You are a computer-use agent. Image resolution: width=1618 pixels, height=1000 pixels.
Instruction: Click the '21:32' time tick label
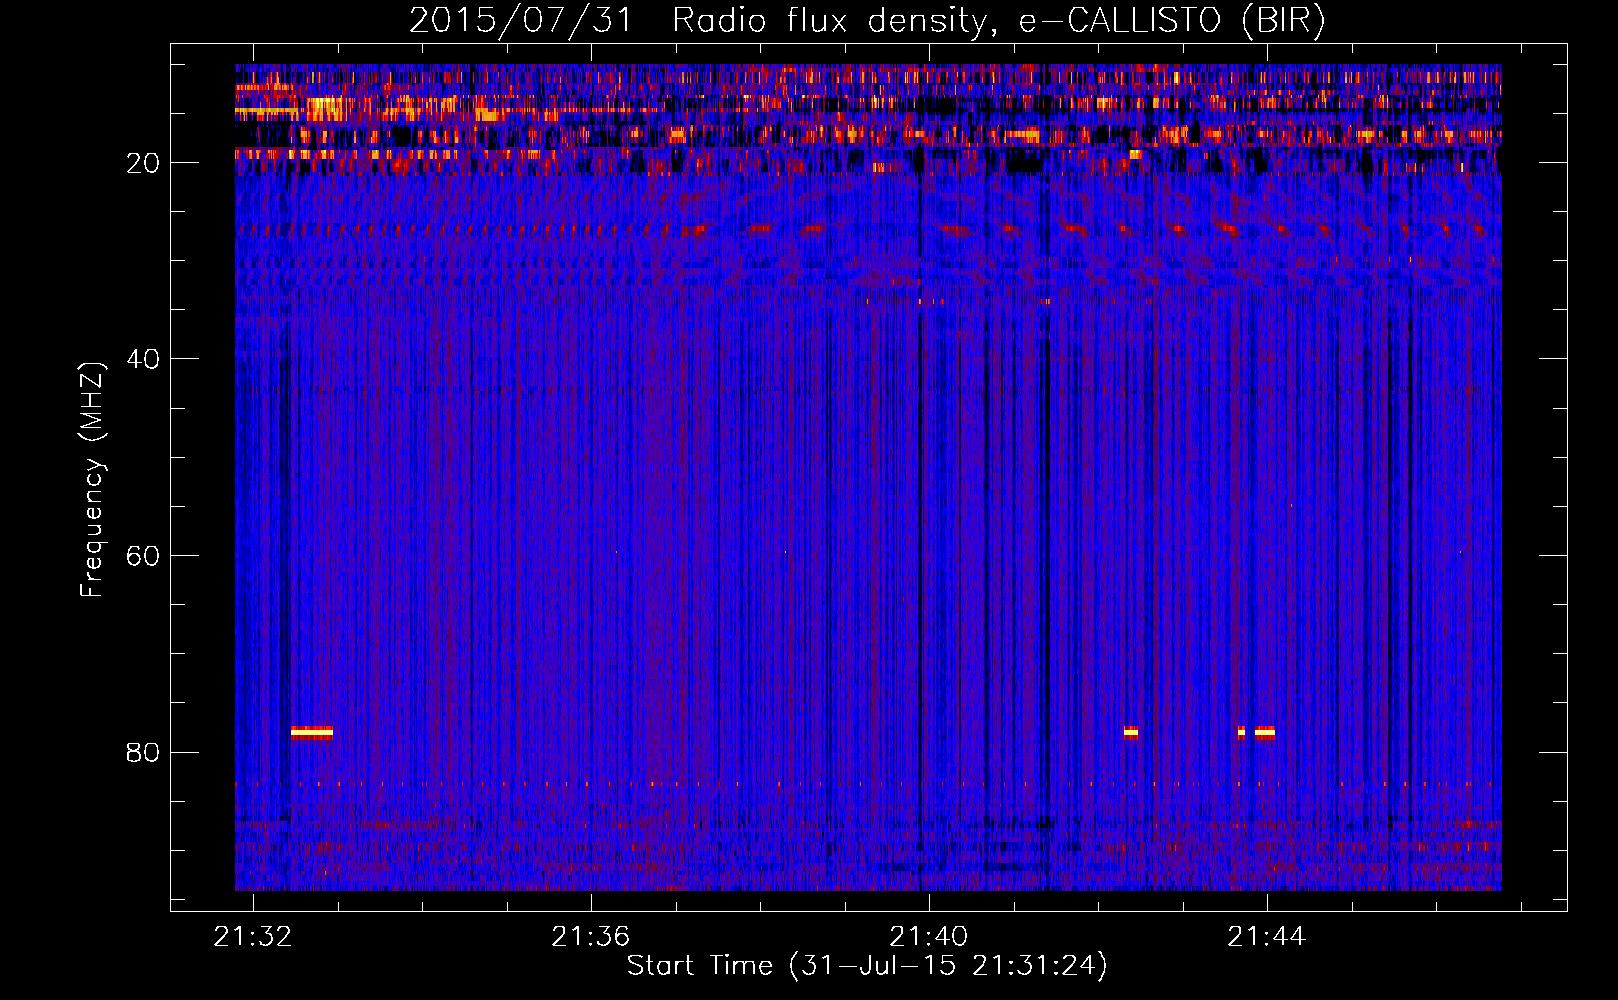[x=253, y=936]
